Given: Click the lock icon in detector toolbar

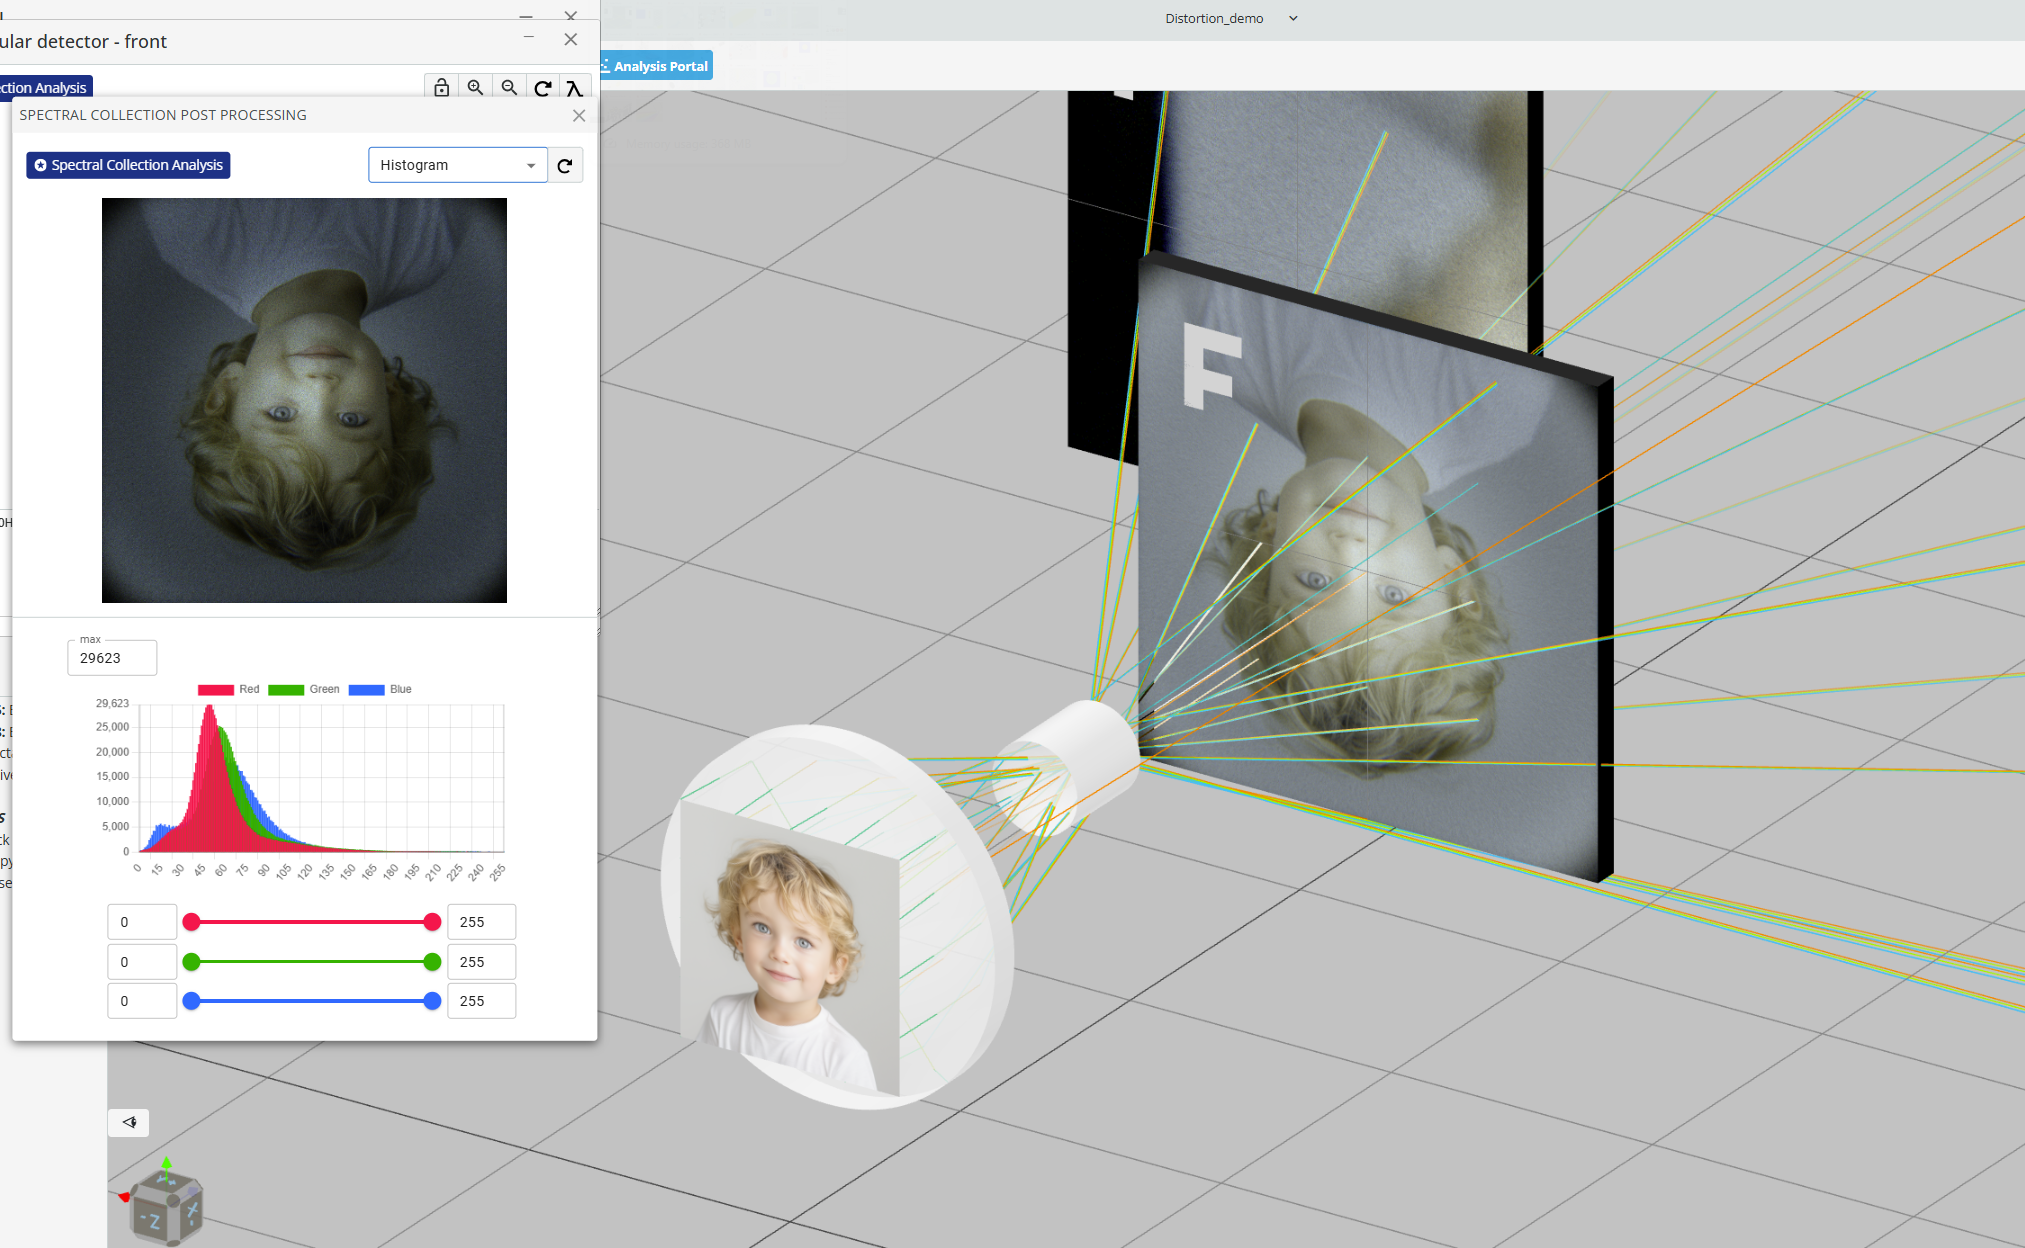Looking at the screenshot, I should click(441, 88).
